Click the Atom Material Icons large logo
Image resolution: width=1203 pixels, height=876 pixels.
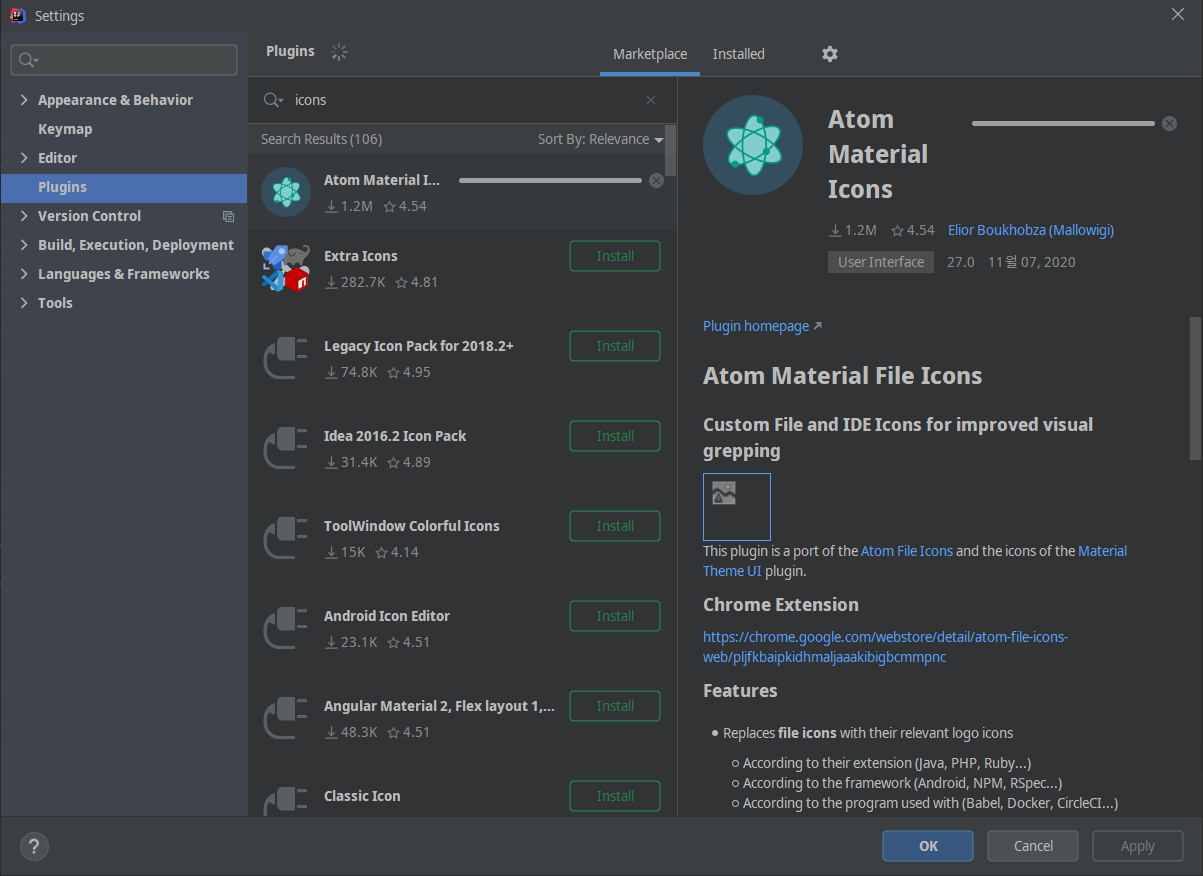coord(753,145)
